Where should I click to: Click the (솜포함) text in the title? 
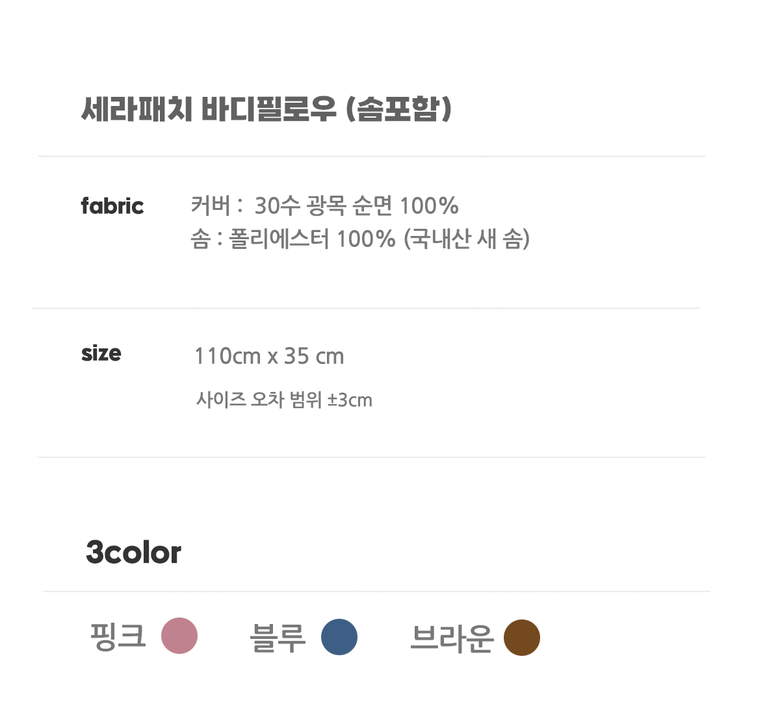click(397, 109)
